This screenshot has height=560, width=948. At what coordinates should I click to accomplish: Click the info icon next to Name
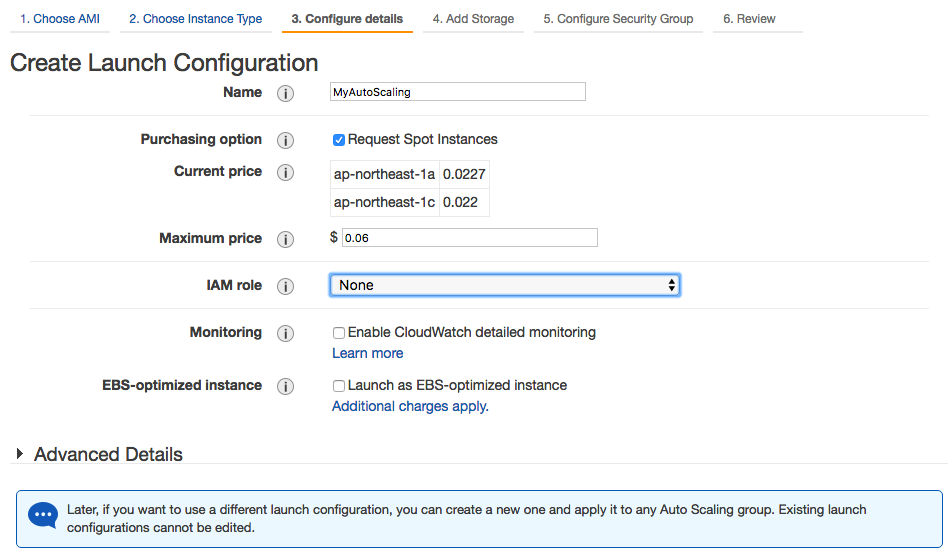coord(285,93)
